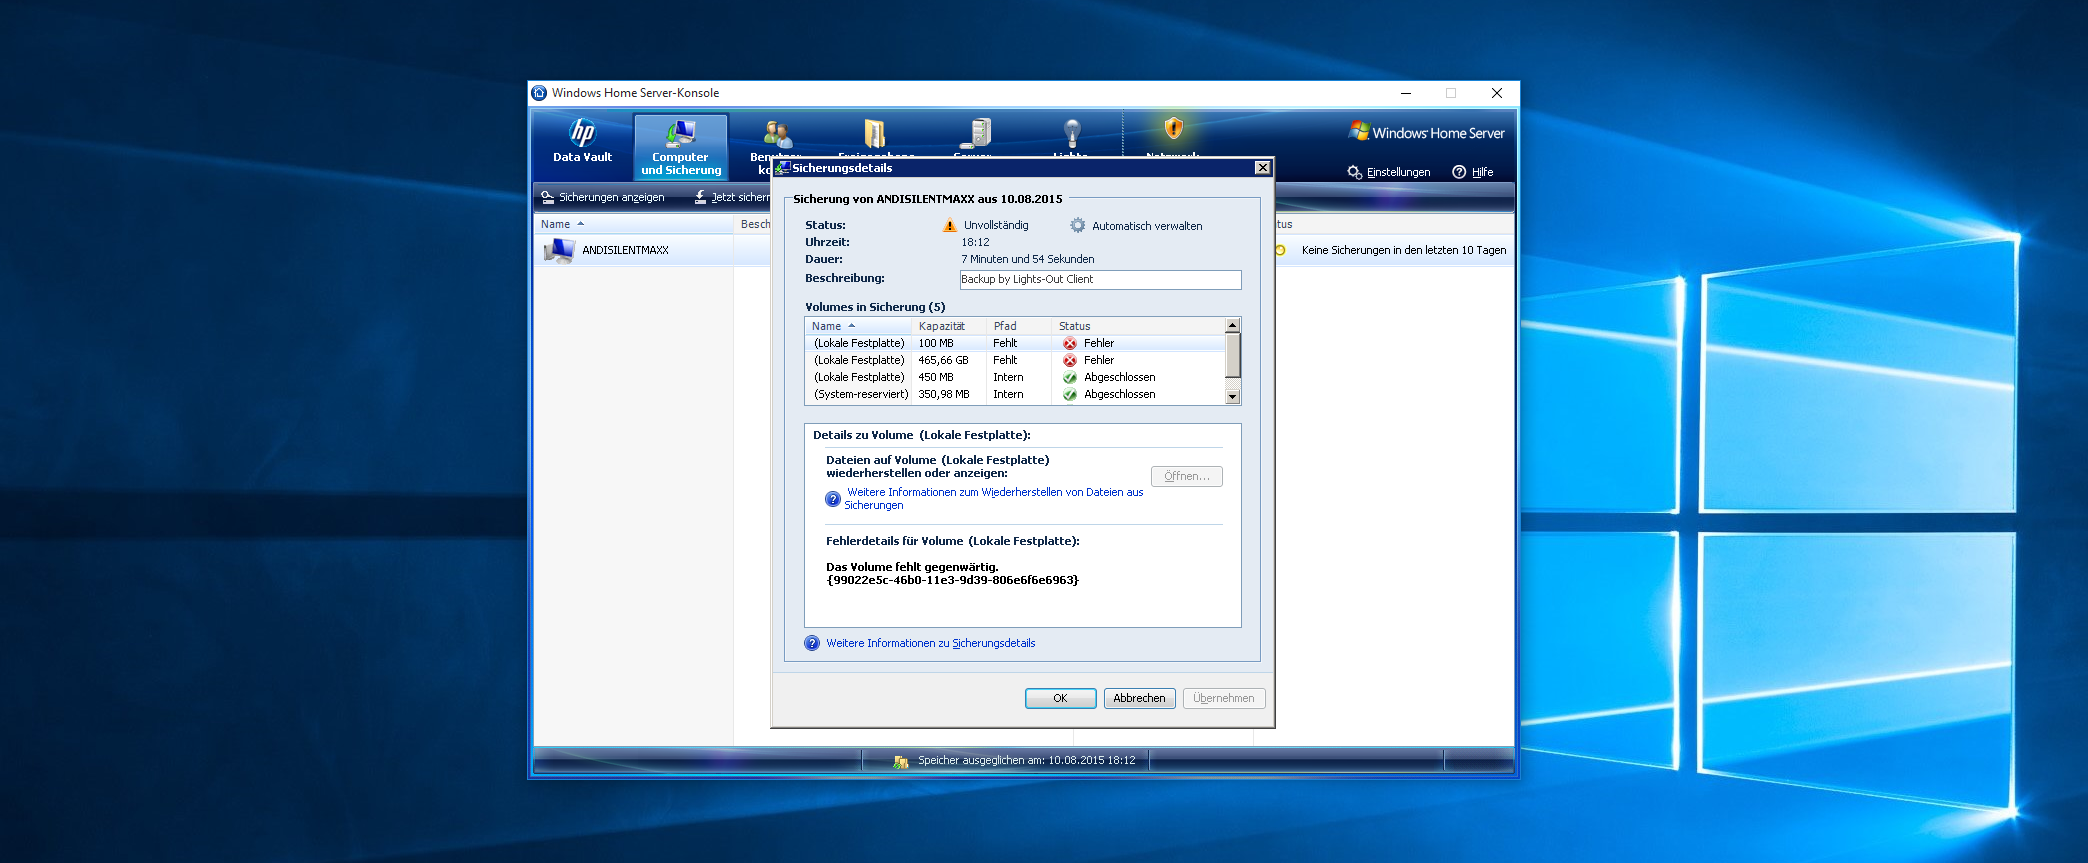Click the volume list scrollbar thumb
The height and width of the screenshot is (863, 2088).
click(x=1233, y=356)
